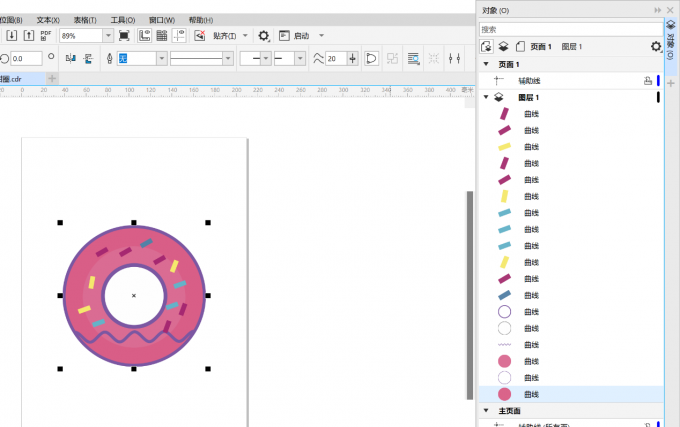
Task: Toggle the show guidelines icon
Action: [179, 36]
